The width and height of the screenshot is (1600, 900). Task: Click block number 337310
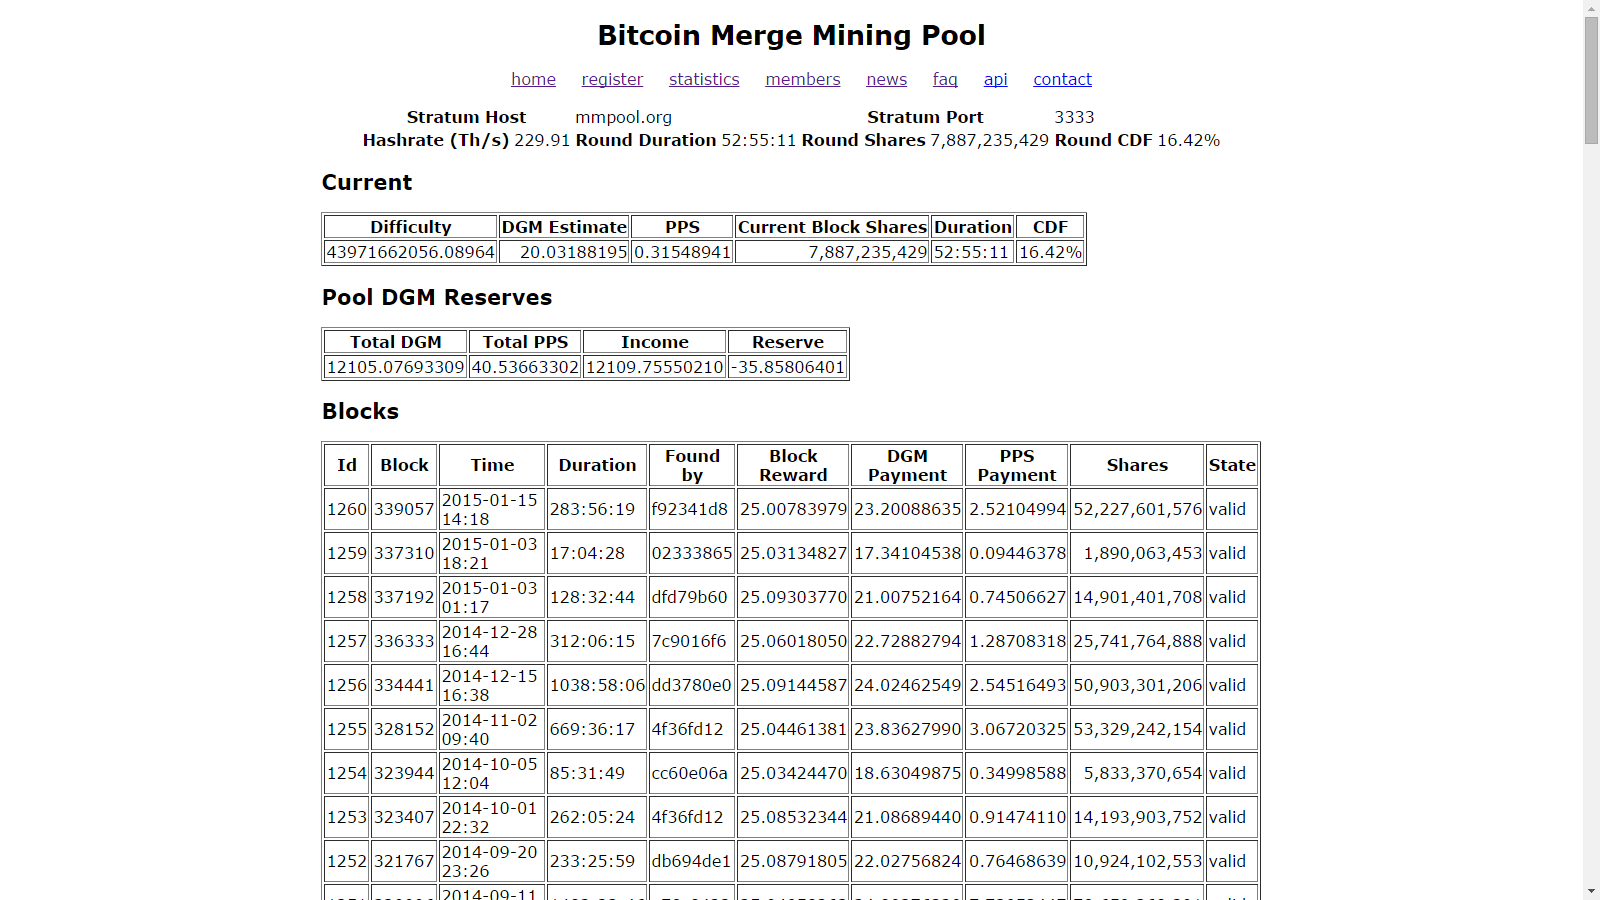point(404,553)
